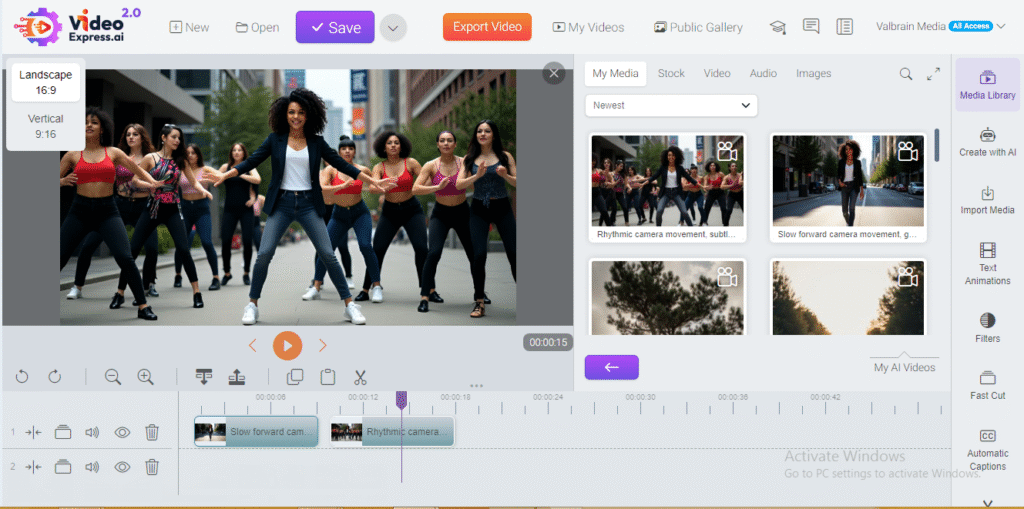The image size is (1024, 509).
Task: Click the paste clipboard icon
Action: click(328, 377)
